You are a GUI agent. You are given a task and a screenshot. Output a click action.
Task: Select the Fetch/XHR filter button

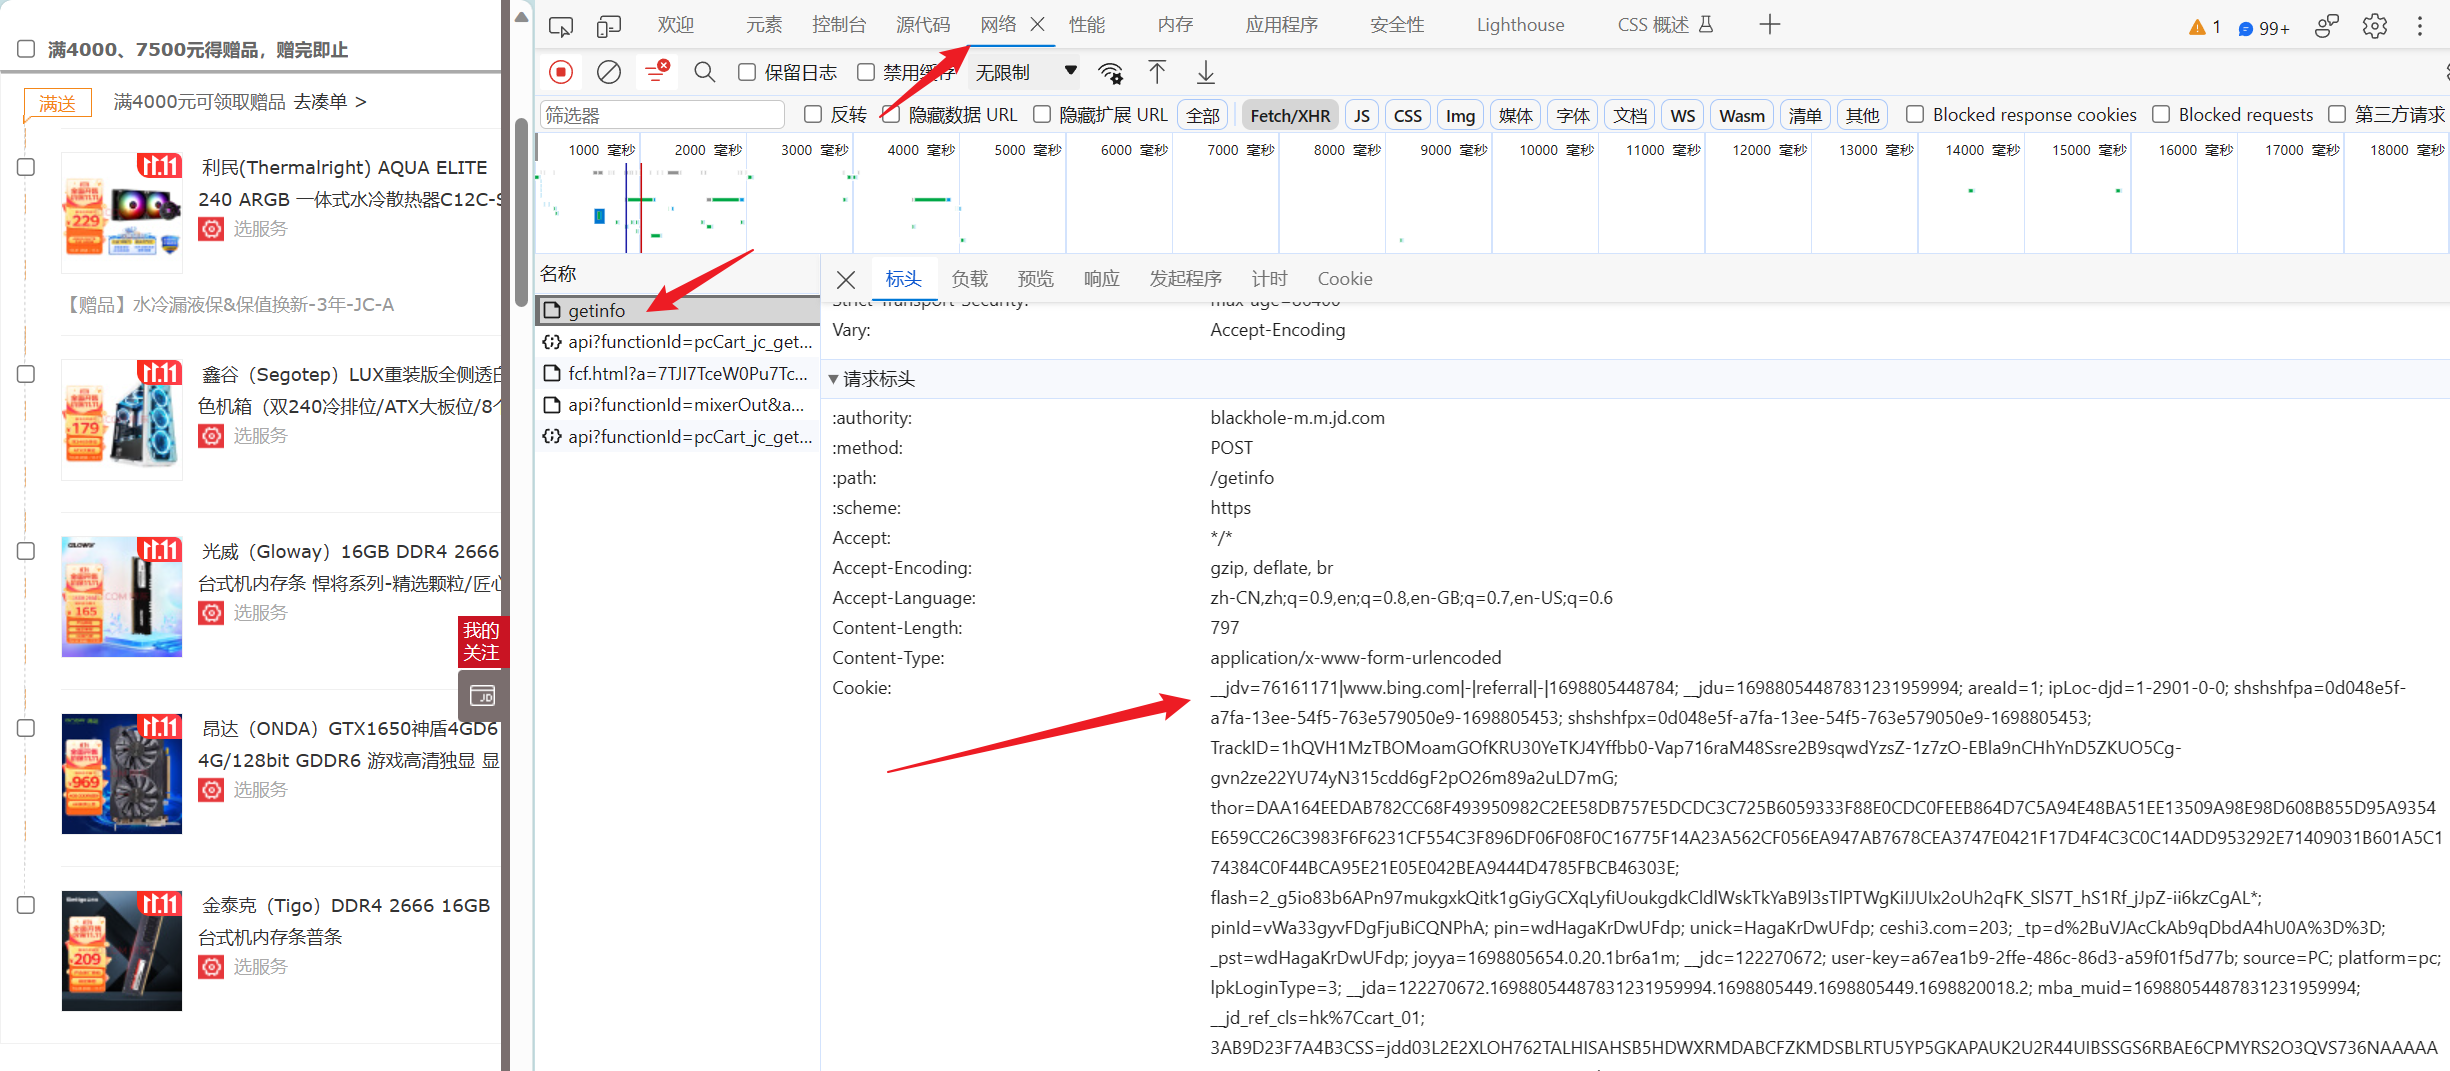coord(1289,115)
